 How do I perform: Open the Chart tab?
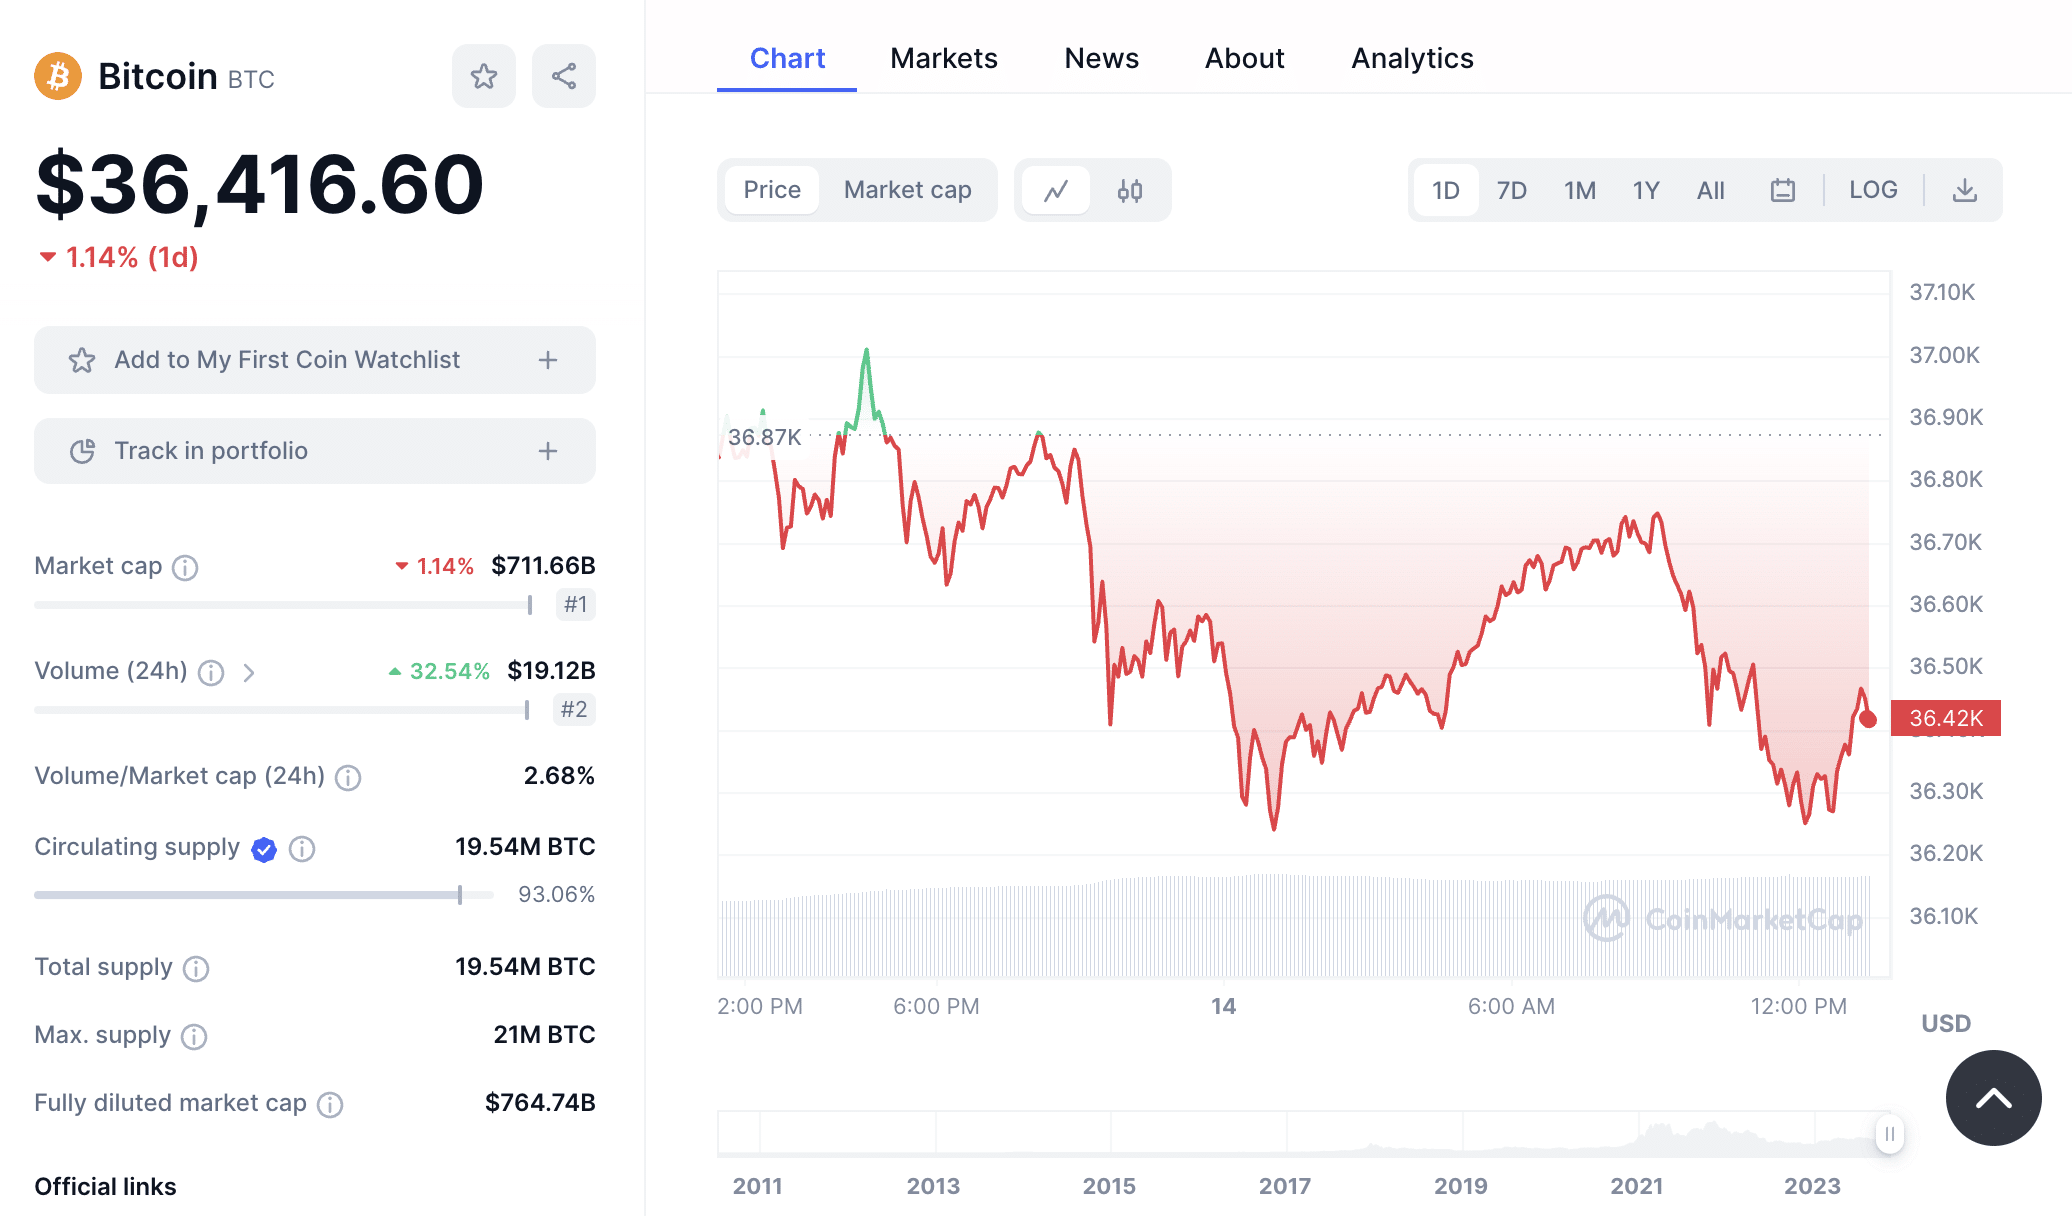pyautogui.click(x=787, y=58)
